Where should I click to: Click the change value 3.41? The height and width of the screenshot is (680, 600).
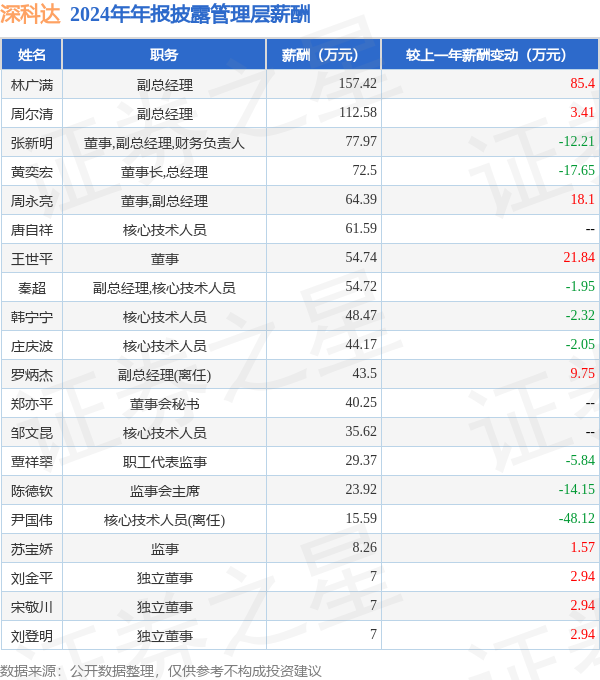(582, 112)
